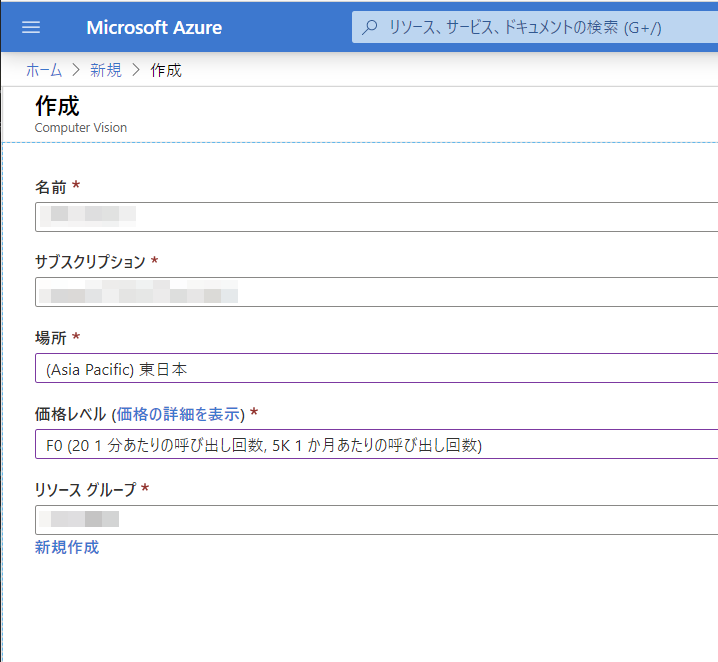Image resolution: width=718 pixels, height=662 pixels.
Task: Navigate to 新規 in the breadcrumb
Action: click(x=106, y=70)
